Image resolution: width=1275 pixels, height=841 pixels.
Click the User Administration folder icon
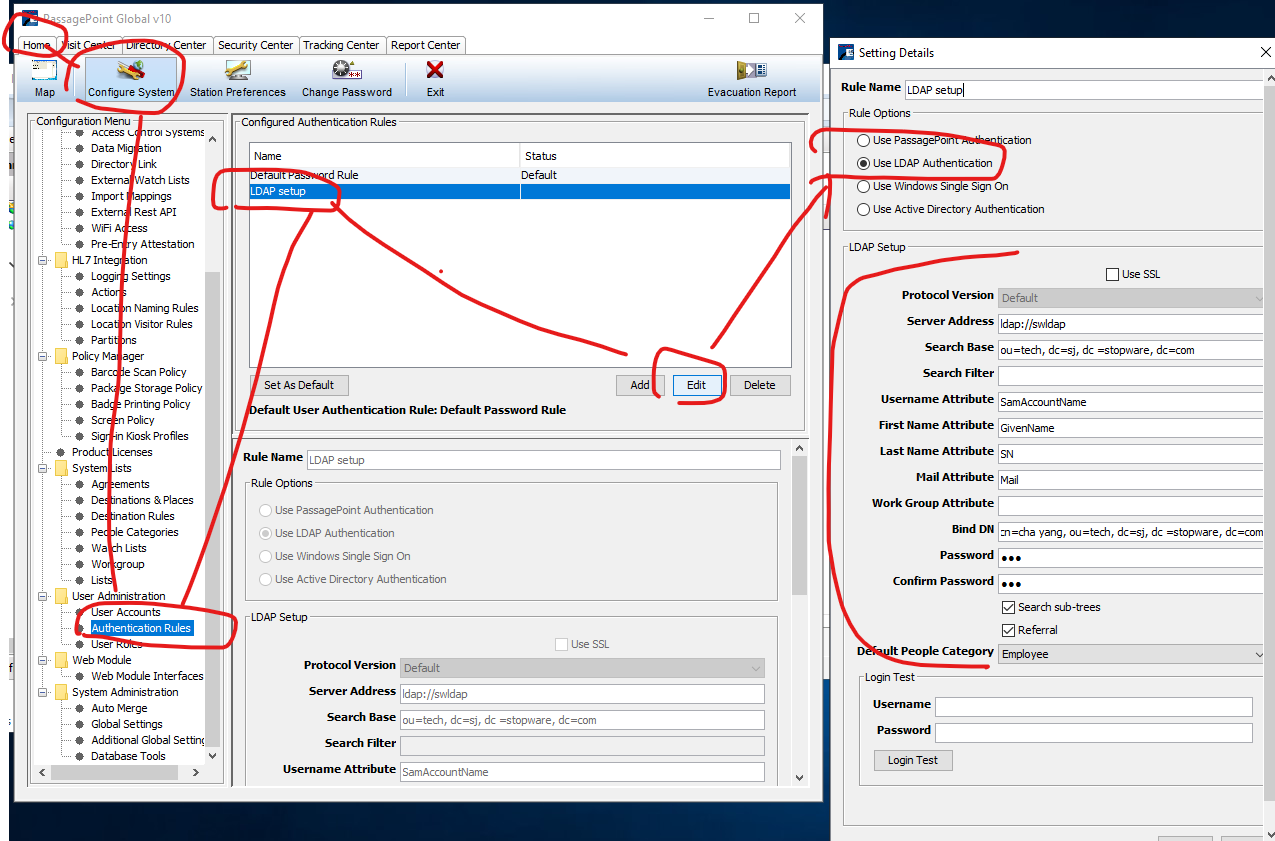(x=61, y=596)
